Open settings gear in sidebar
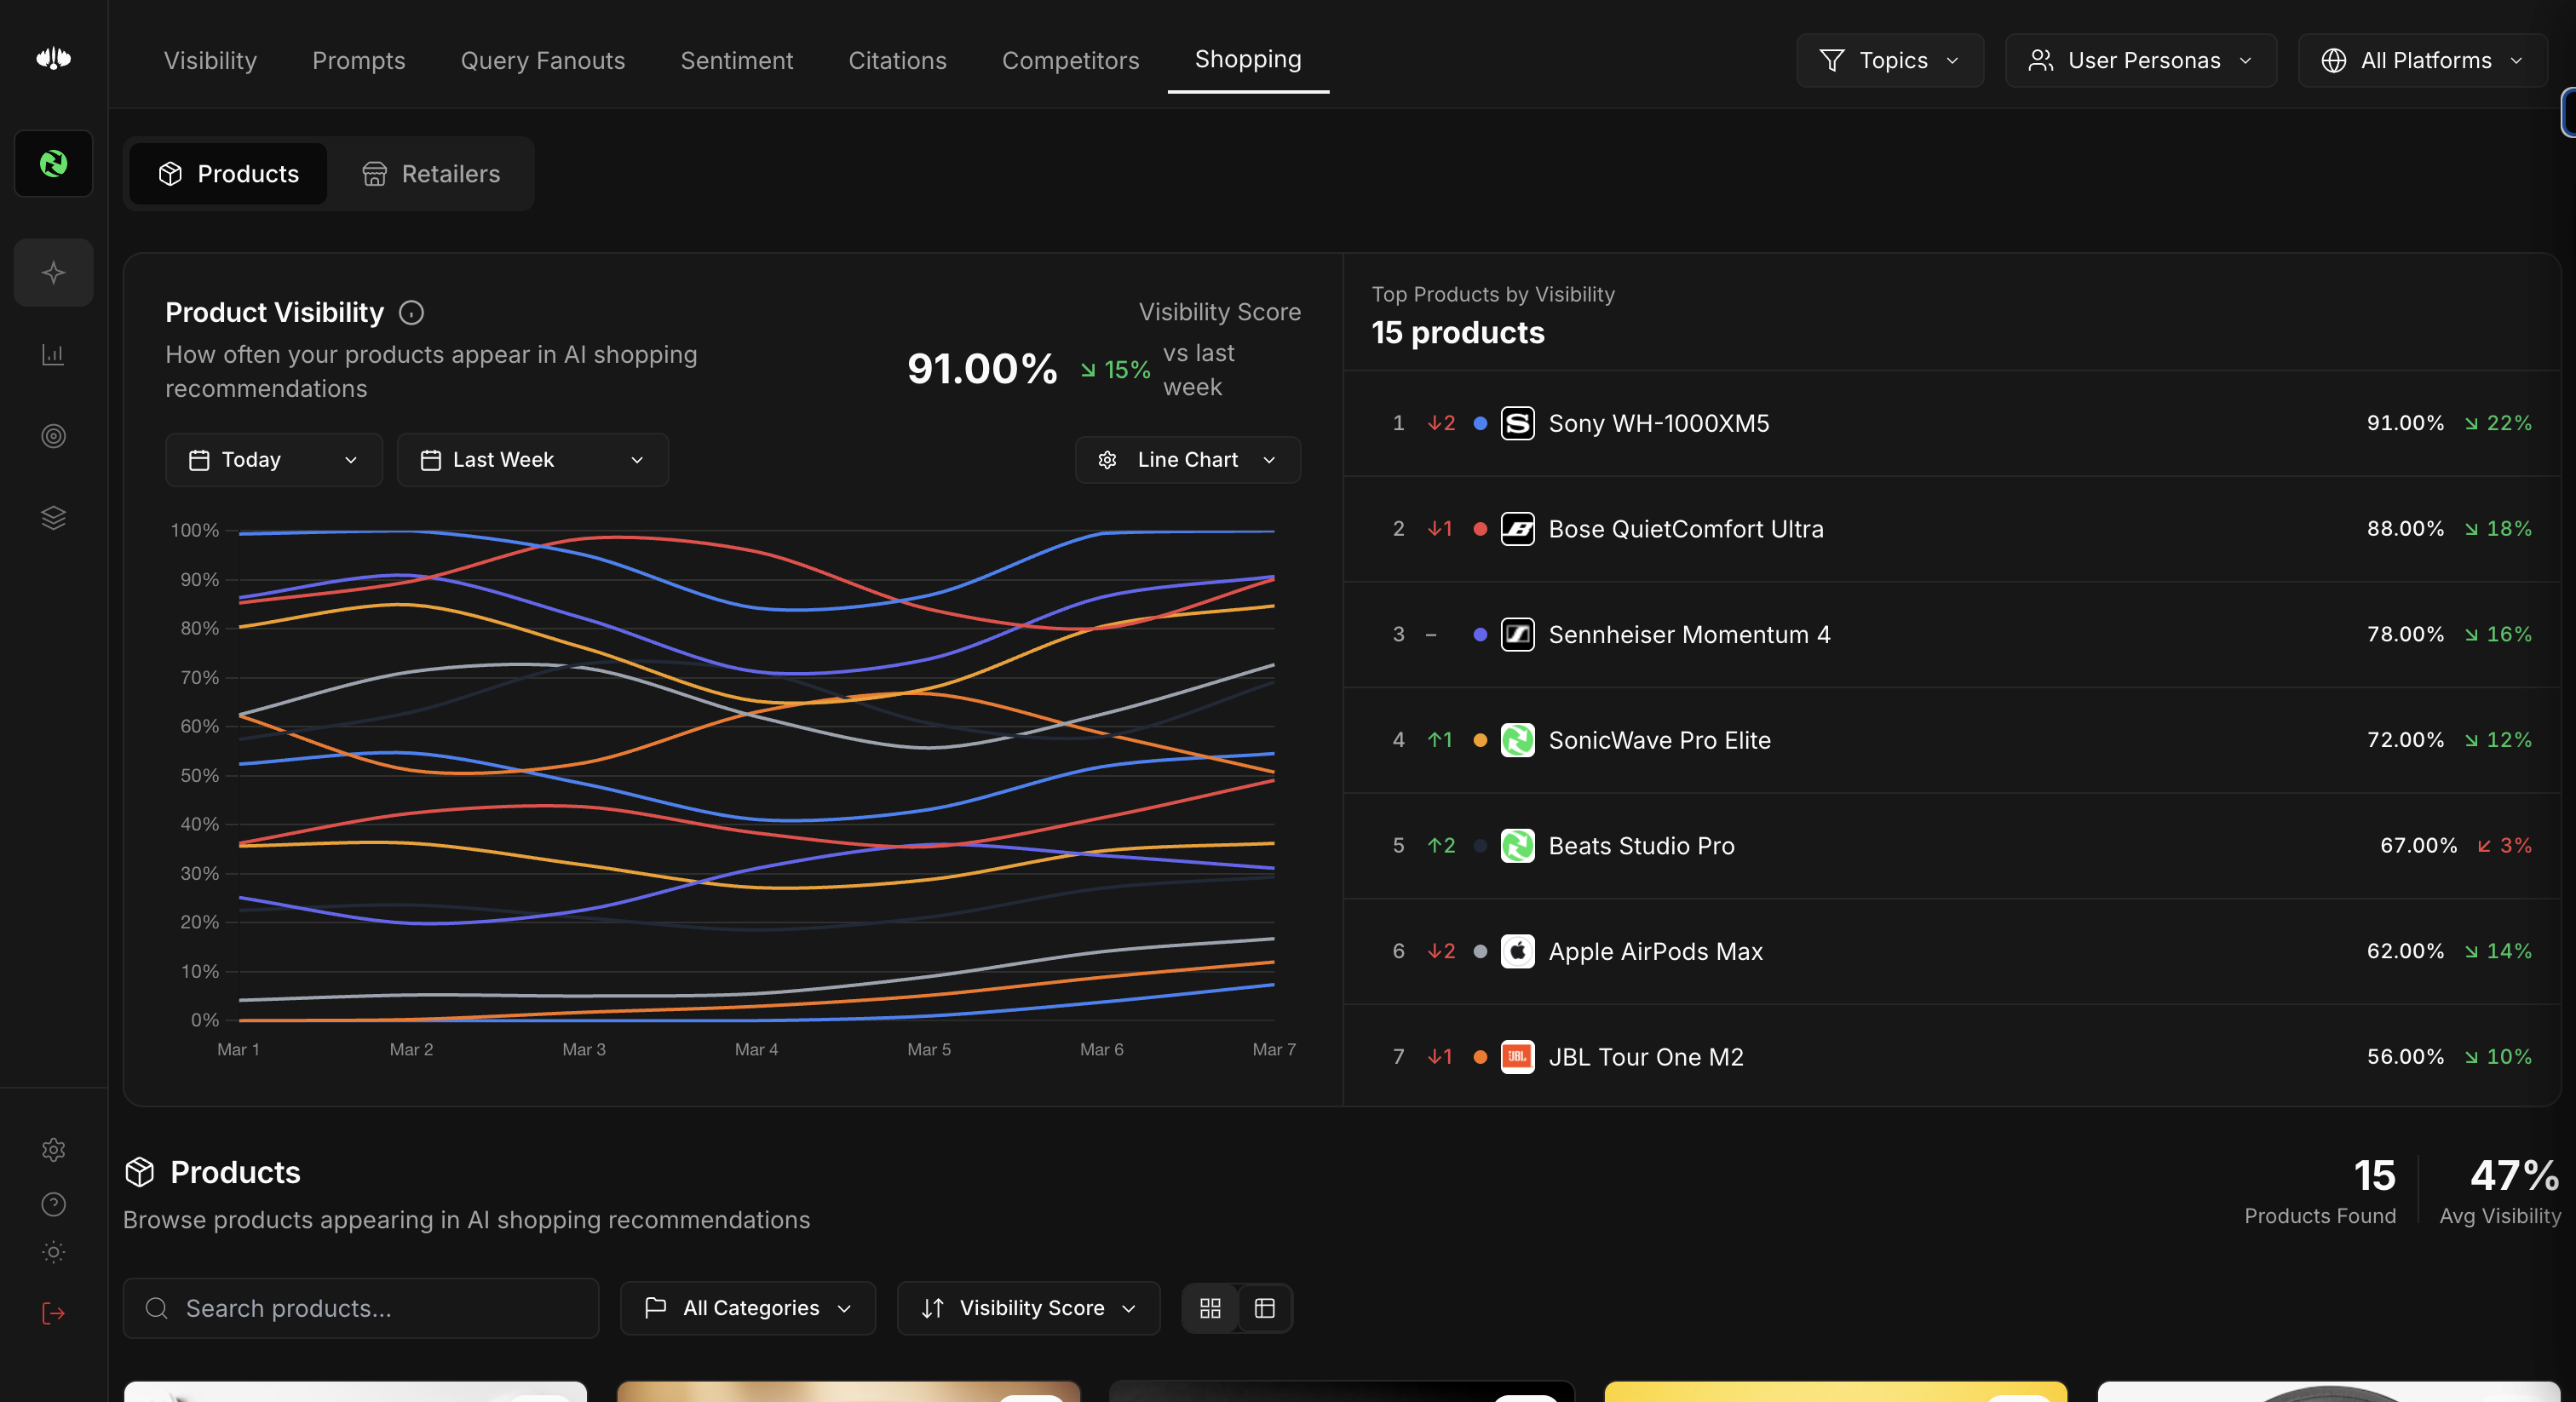 pos(53,1150)
